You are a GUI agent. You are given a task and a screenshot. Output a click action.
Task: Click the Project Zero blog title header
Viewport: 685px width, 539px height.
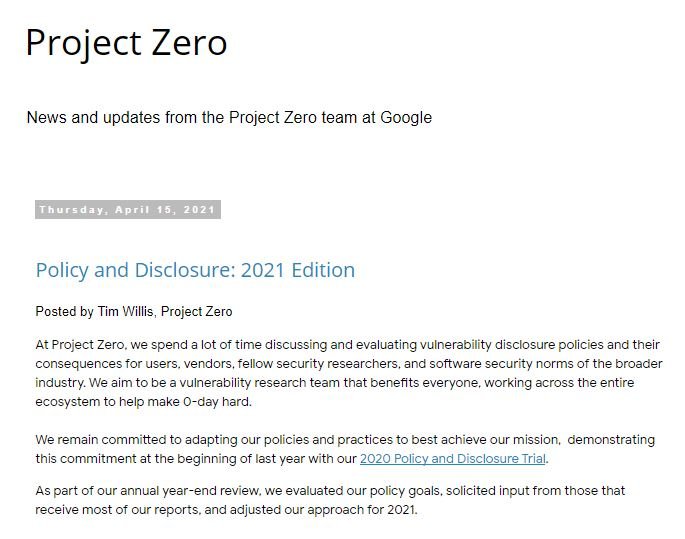(x=126, y=44)
